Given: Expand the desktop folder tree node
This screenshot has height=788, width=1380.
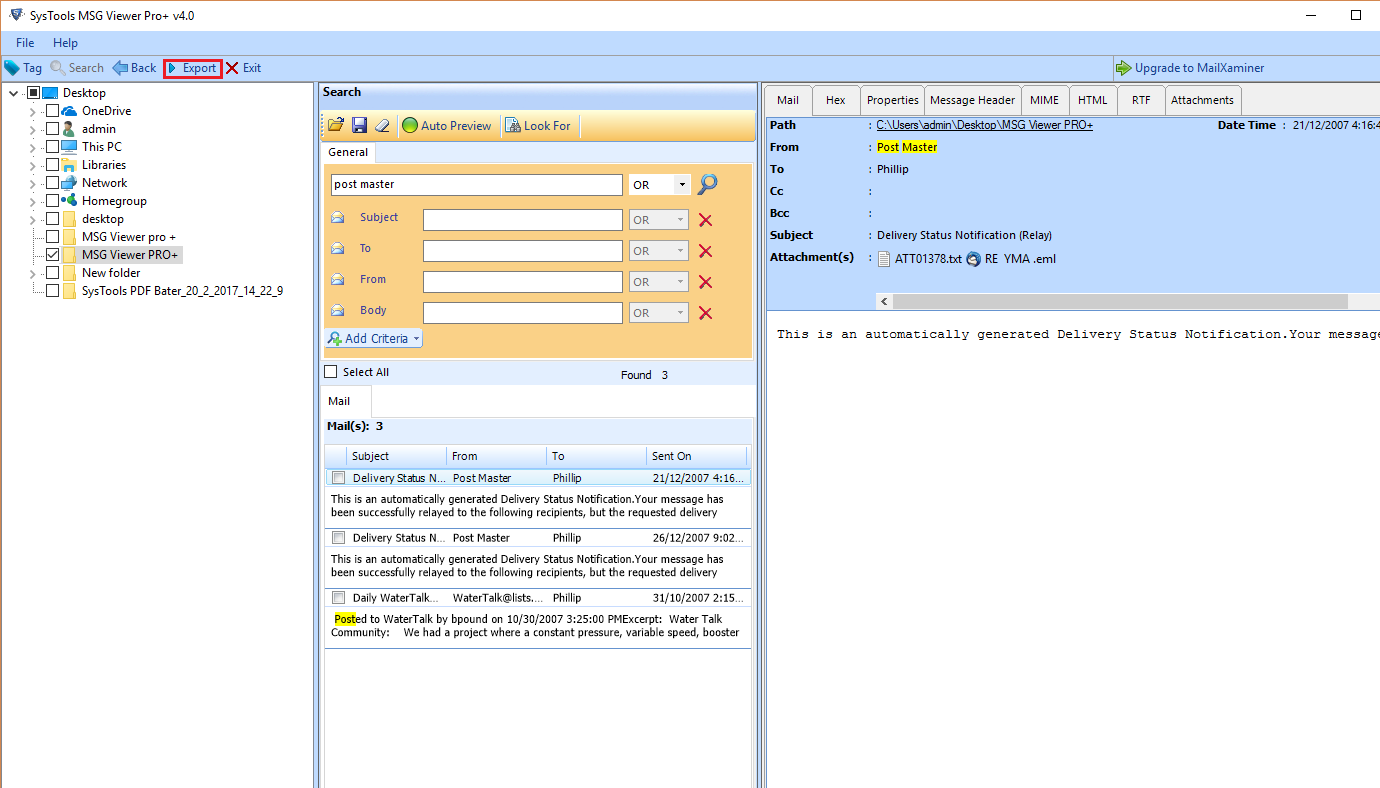Looking at the screenshot, I should 34,219.
